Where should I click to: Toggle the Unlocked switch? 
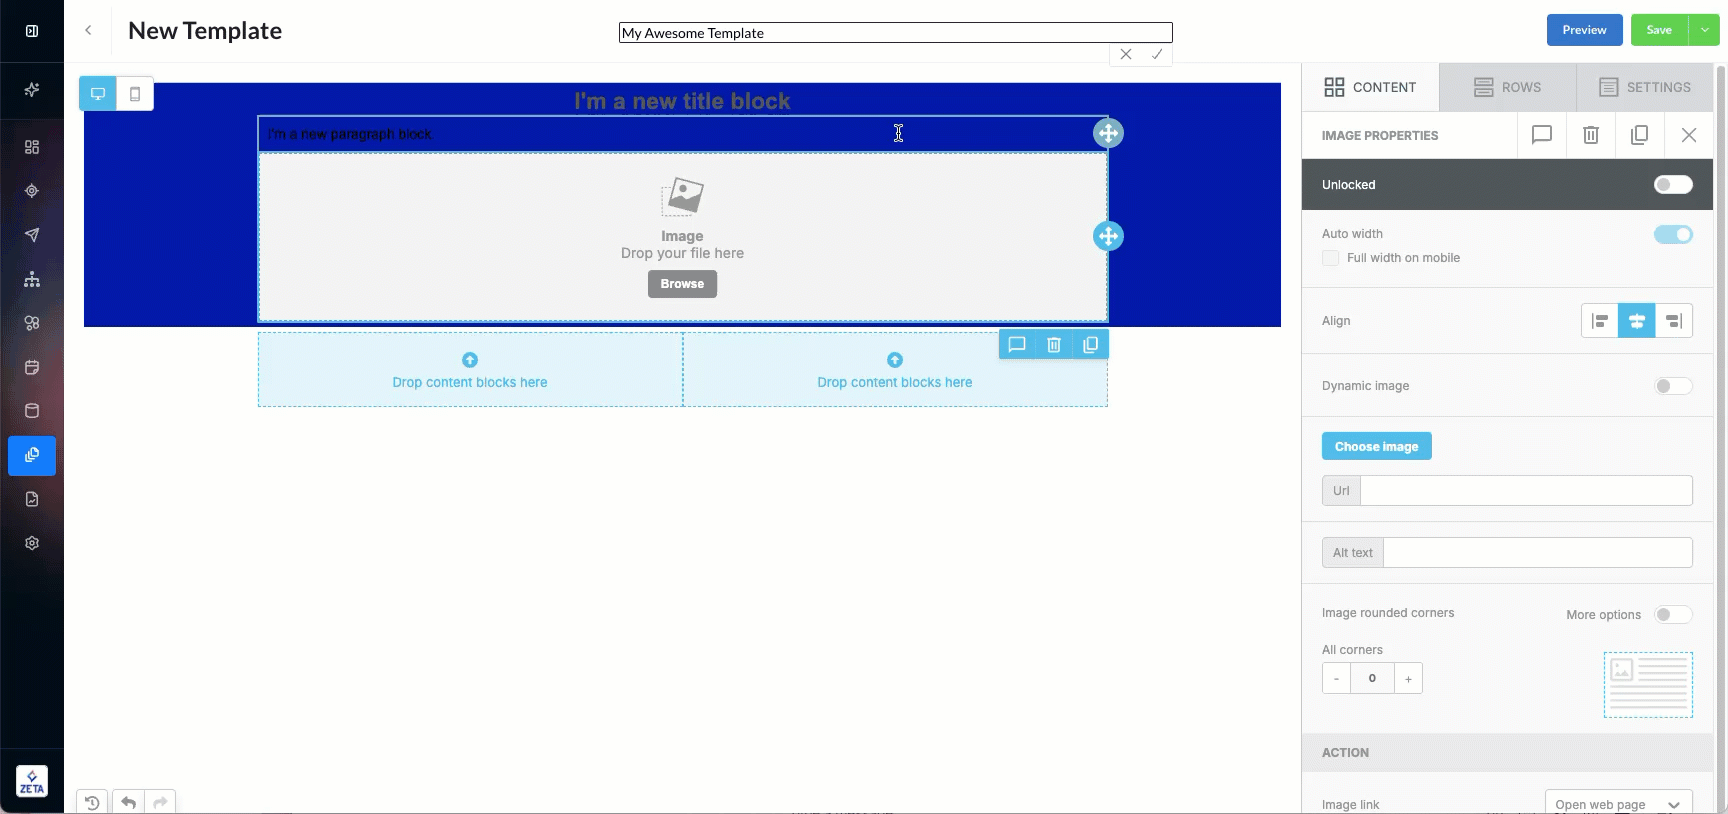pyautogui.click(x=1672, y=185)
